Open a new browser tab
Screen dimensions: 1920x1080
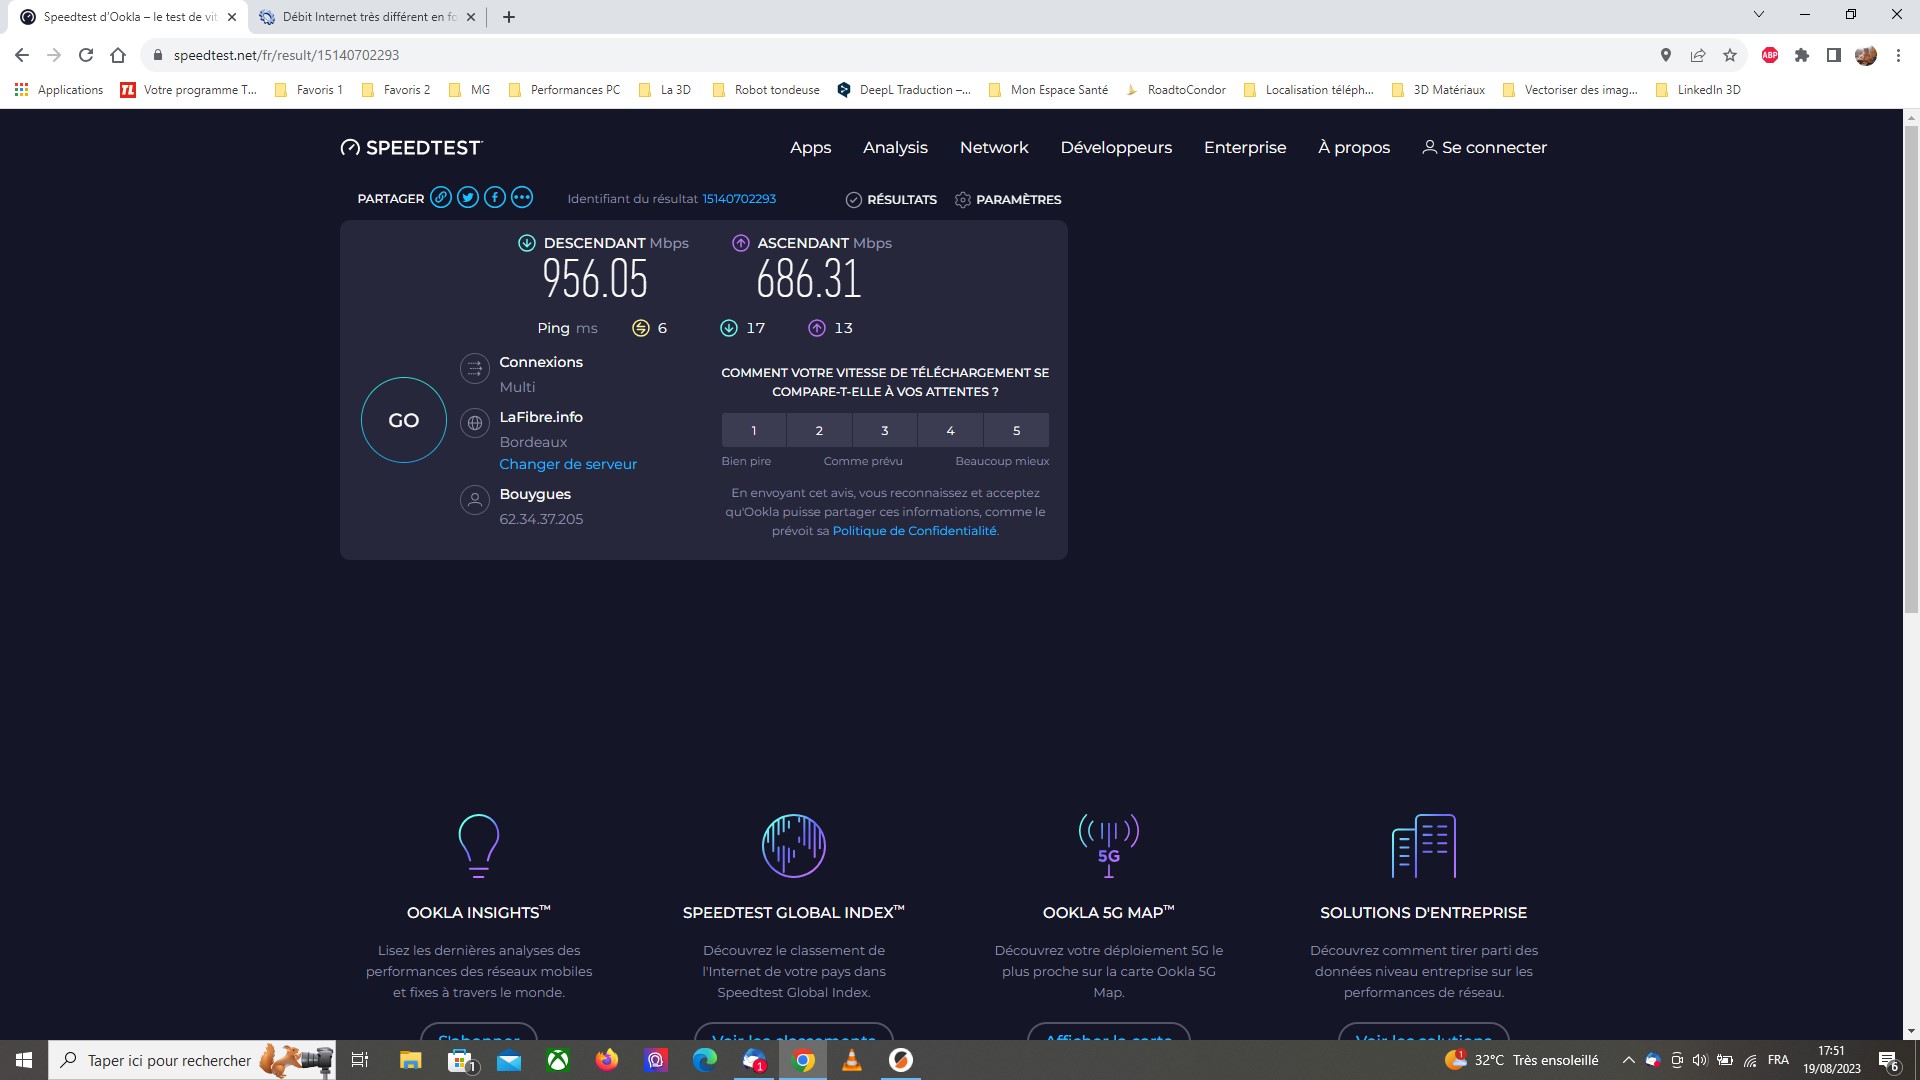508,17
